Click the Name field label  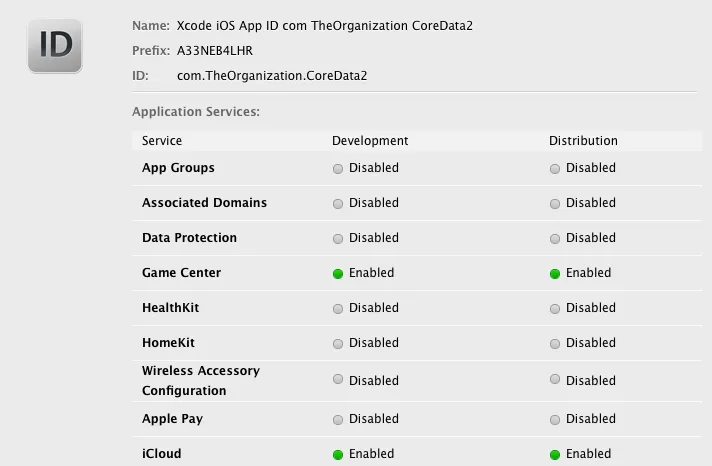tap(151, 26)
